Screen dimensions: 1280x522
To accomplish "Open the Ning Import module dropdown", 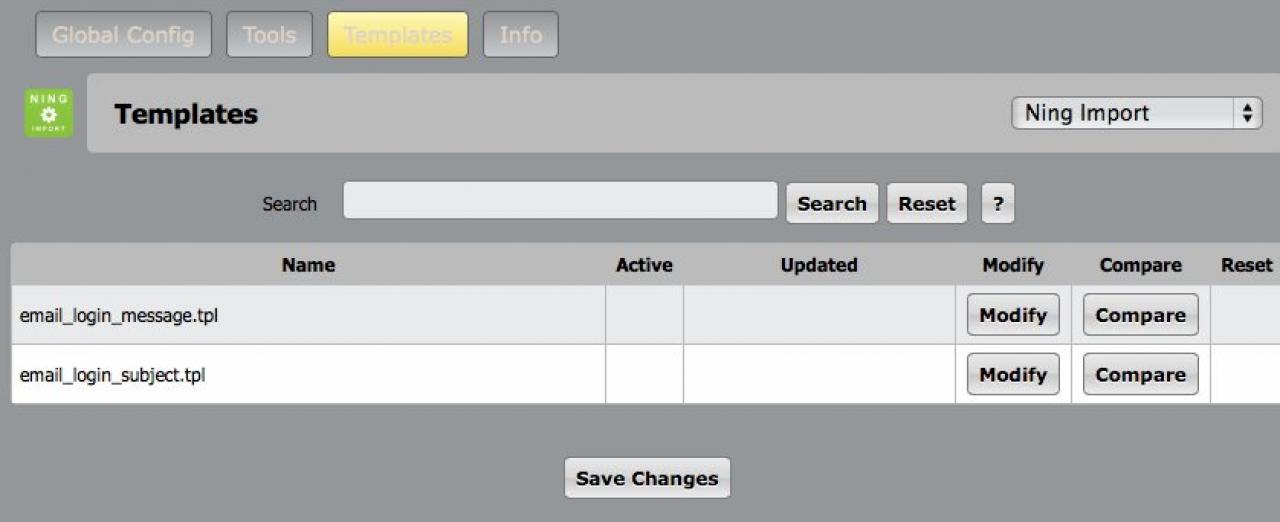I will 1137,113.
